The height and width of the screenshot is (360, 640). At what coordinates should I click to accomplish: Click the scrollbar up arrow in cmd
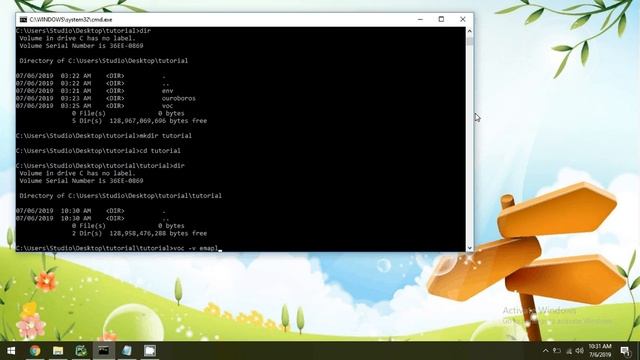pos(469,31)
